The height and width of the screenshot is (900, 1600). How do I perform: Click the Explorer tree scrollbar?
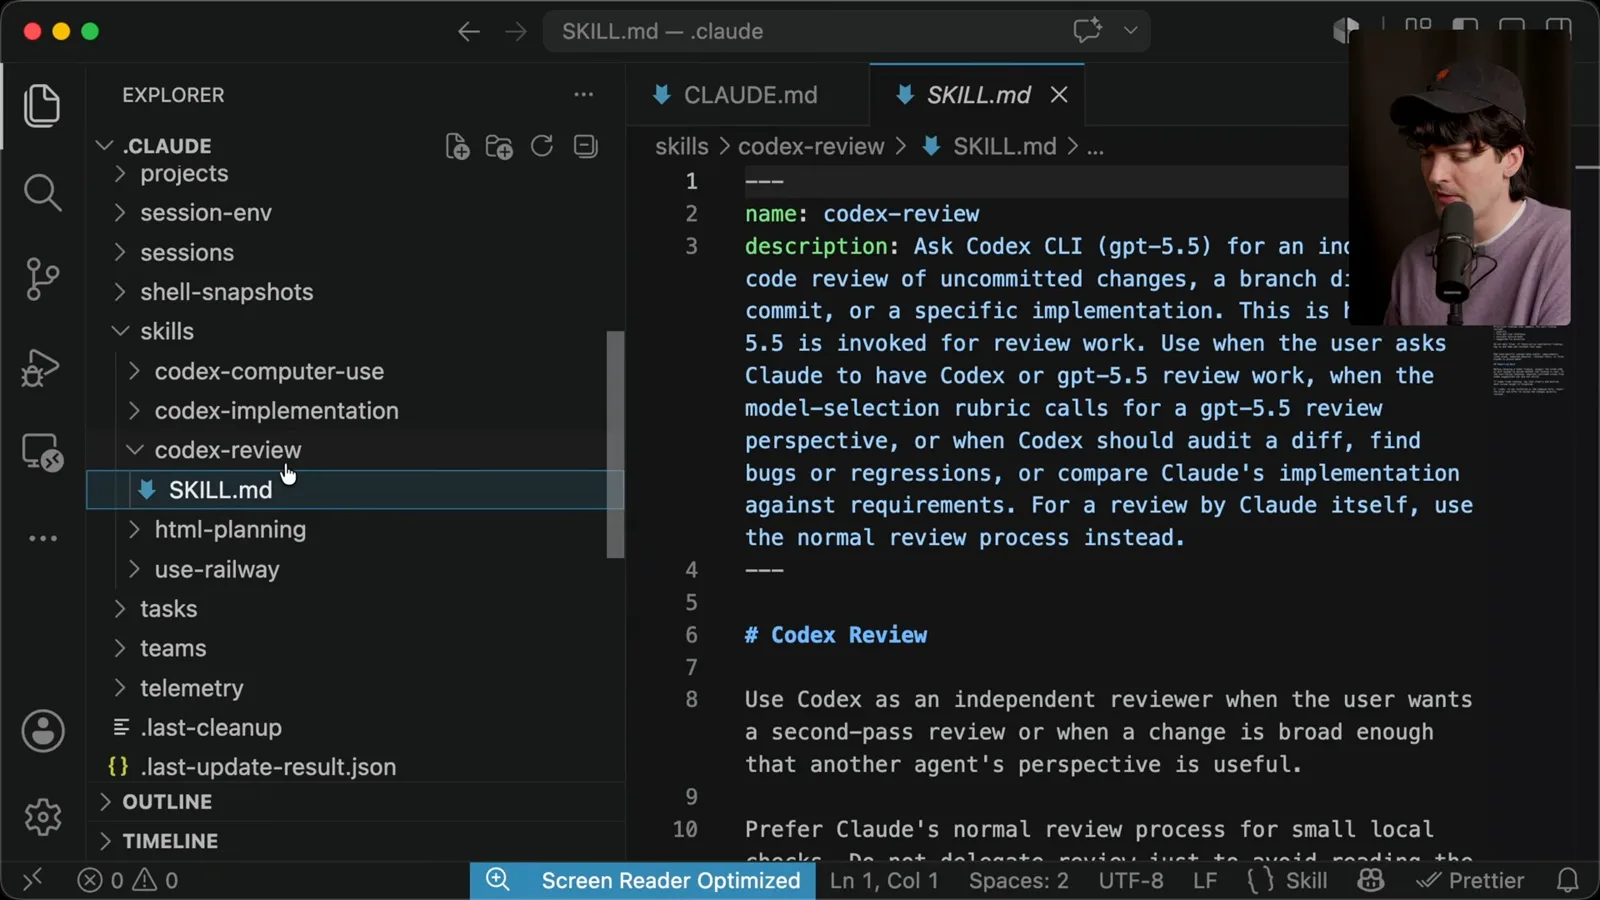(x=615, y=444)
